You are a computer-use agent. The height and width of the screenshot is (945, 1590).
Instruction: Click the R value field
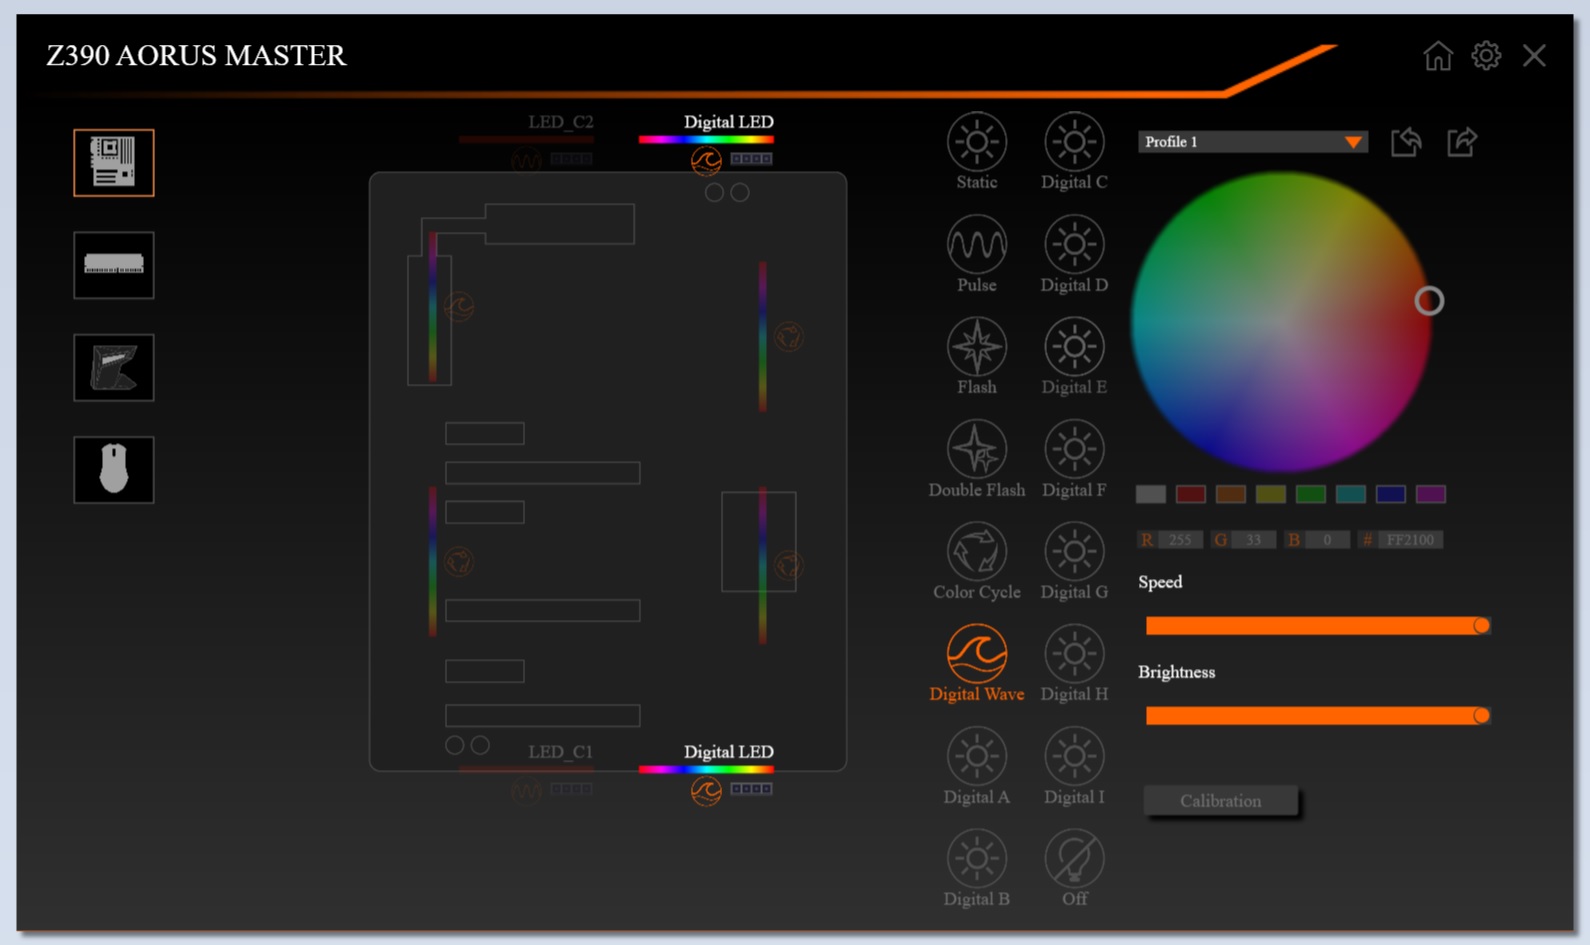click(1181, 540)
